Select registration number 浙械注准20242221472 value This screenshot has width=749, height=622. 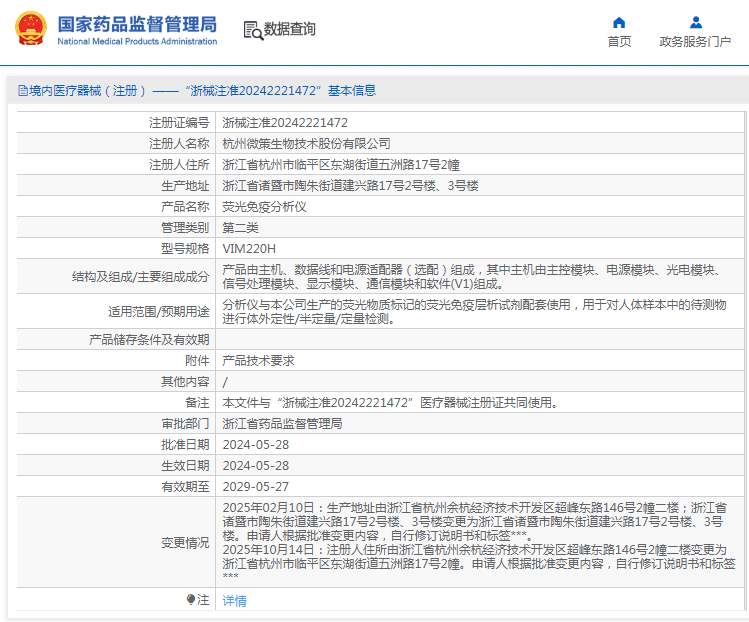coord(285,123)
